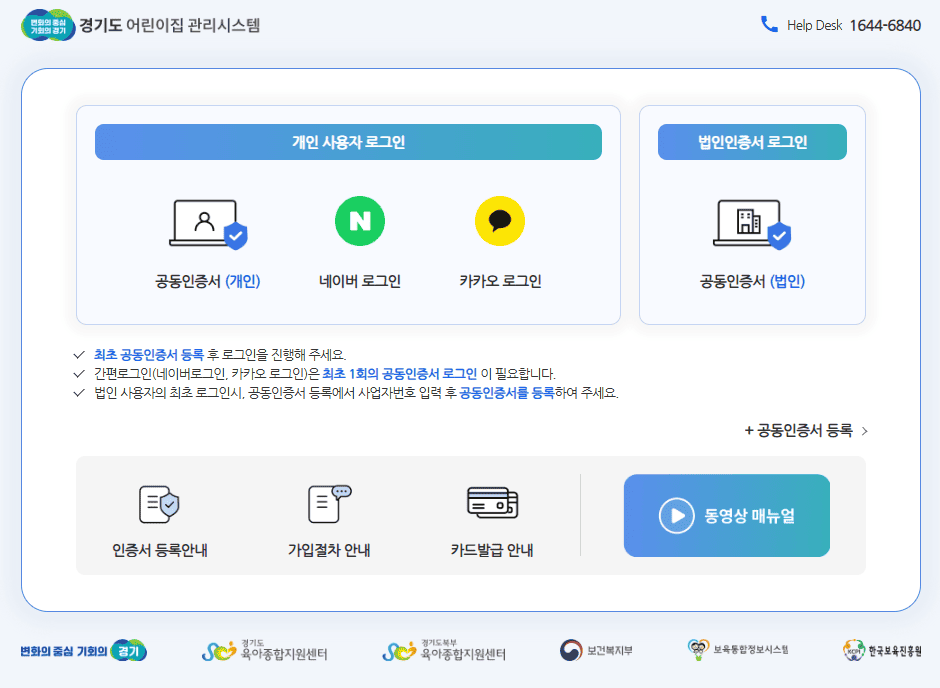
Task: Select the 법인인증서 로그인 header
Action: [751, 141]
